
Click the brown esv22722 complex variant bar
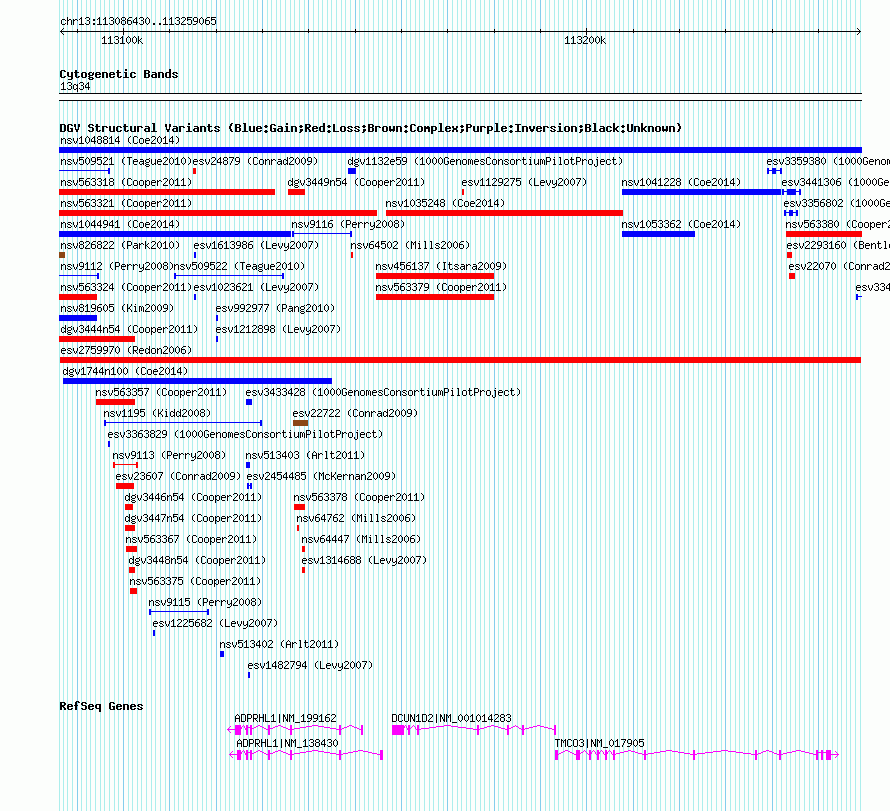[300, 423]
